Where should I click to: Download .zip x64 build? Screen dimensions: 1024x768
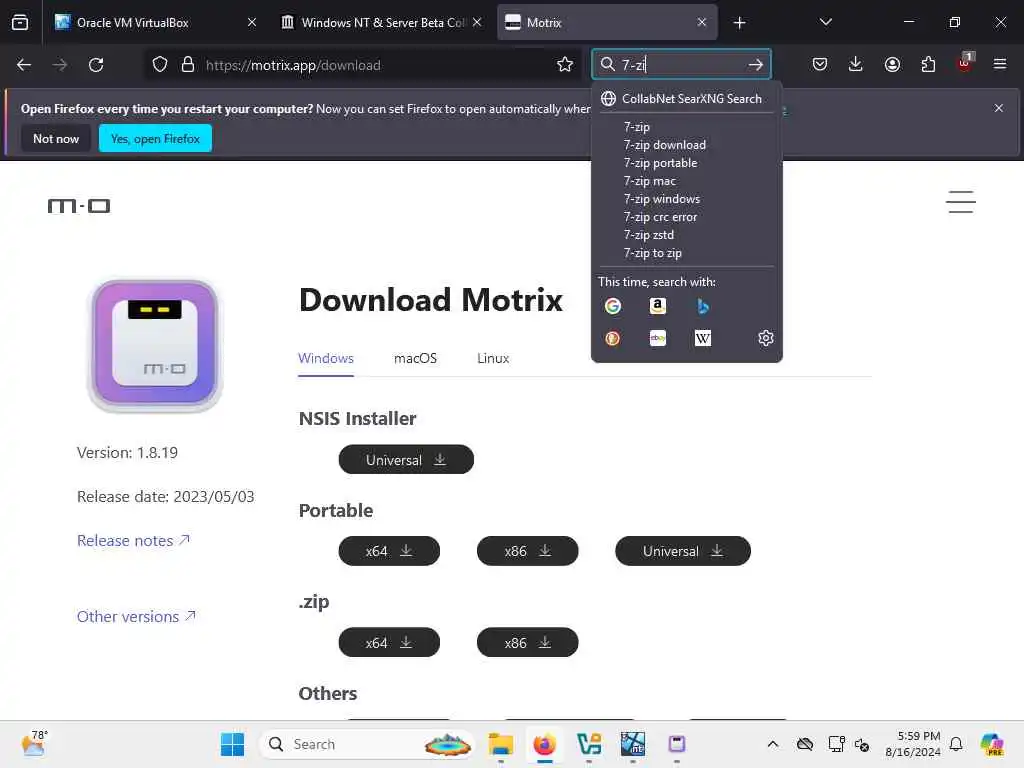(389, 643)
